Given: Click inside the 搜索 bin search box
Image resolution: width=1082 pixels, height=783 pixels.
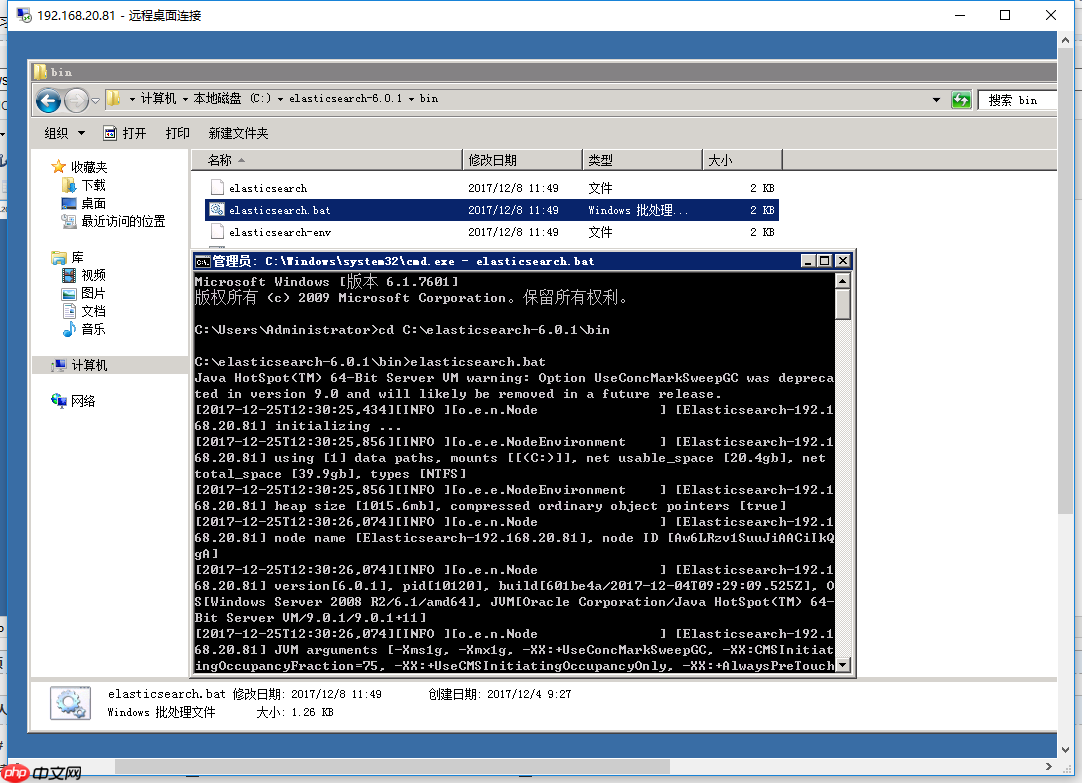Looking at the screenshot, I should point(1015,99).
